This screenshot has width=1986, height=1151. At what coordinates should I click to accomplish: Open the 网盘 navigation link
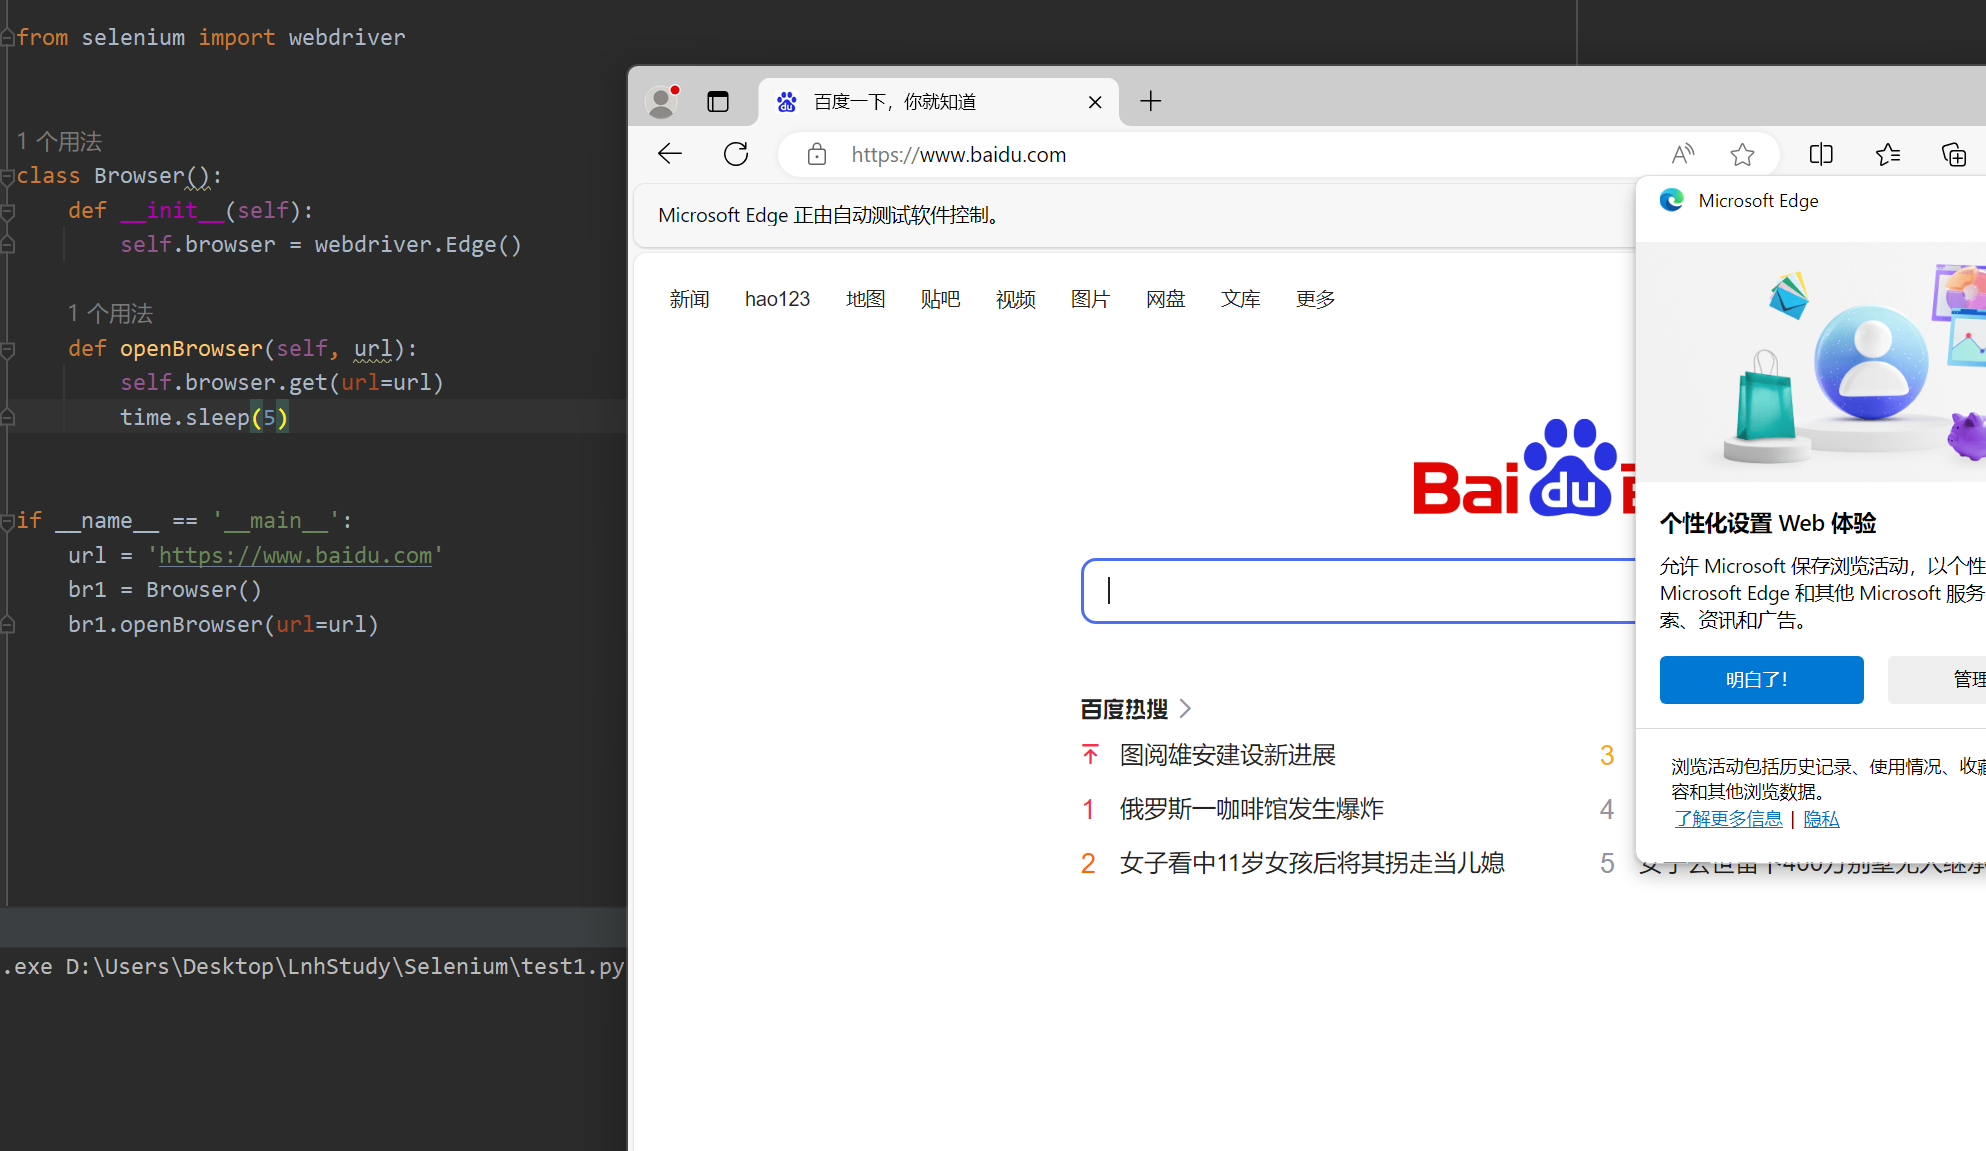[x=1165, y=299]
